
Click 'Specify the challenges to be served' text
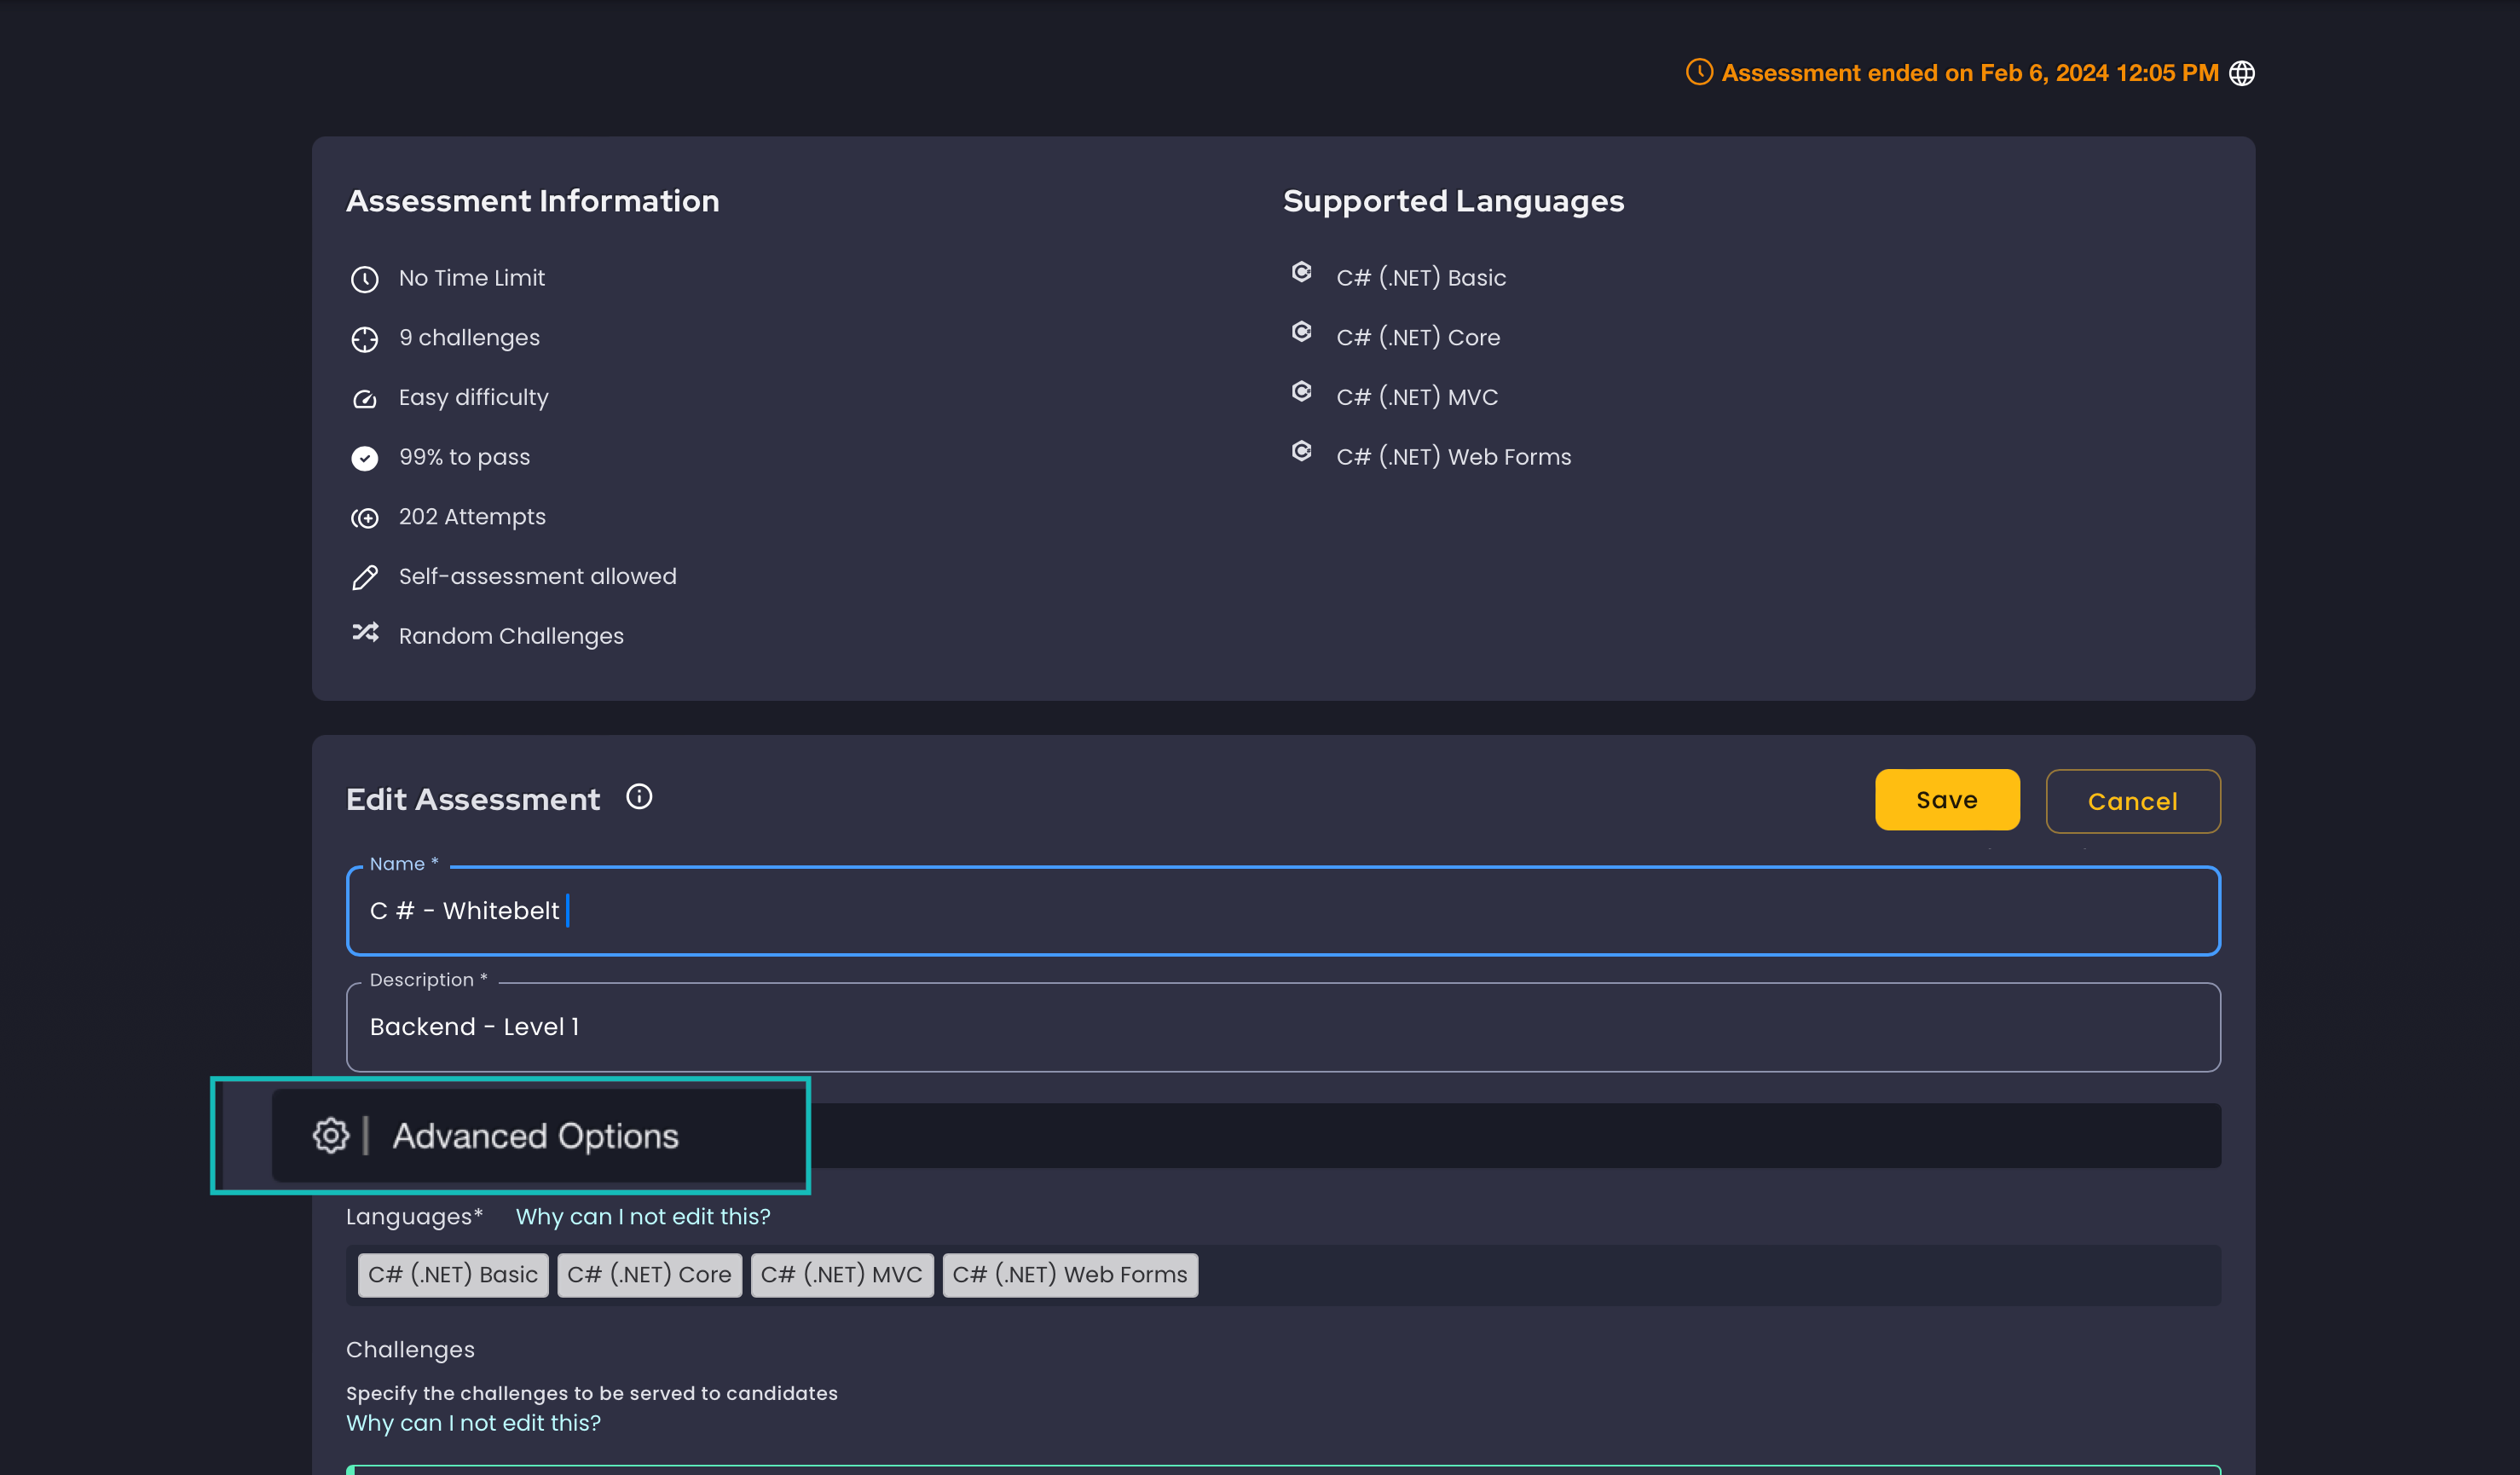pos(592,1393)
